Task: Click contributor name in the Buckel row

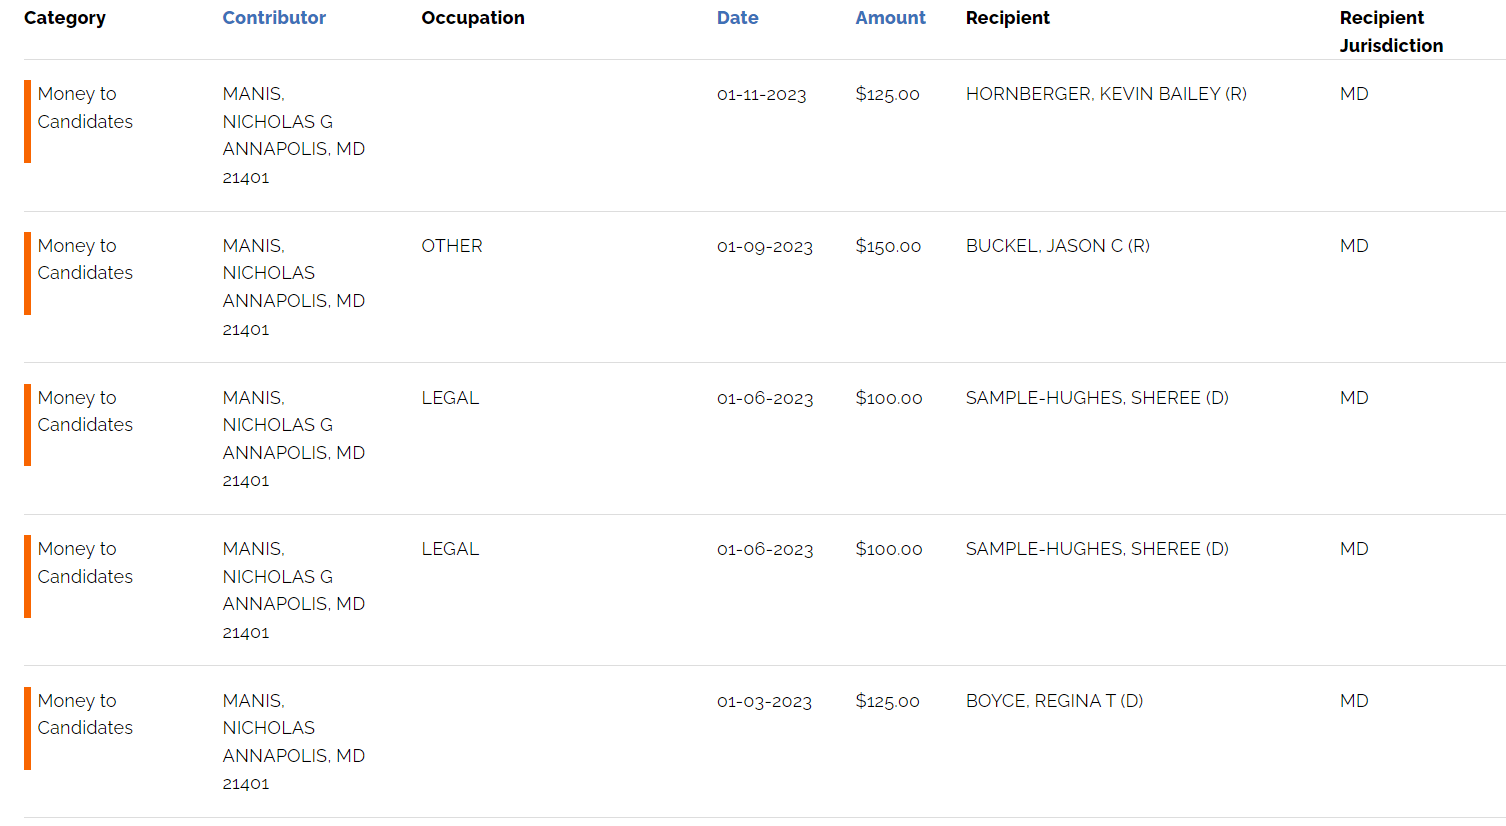Action: pos(268,260)
